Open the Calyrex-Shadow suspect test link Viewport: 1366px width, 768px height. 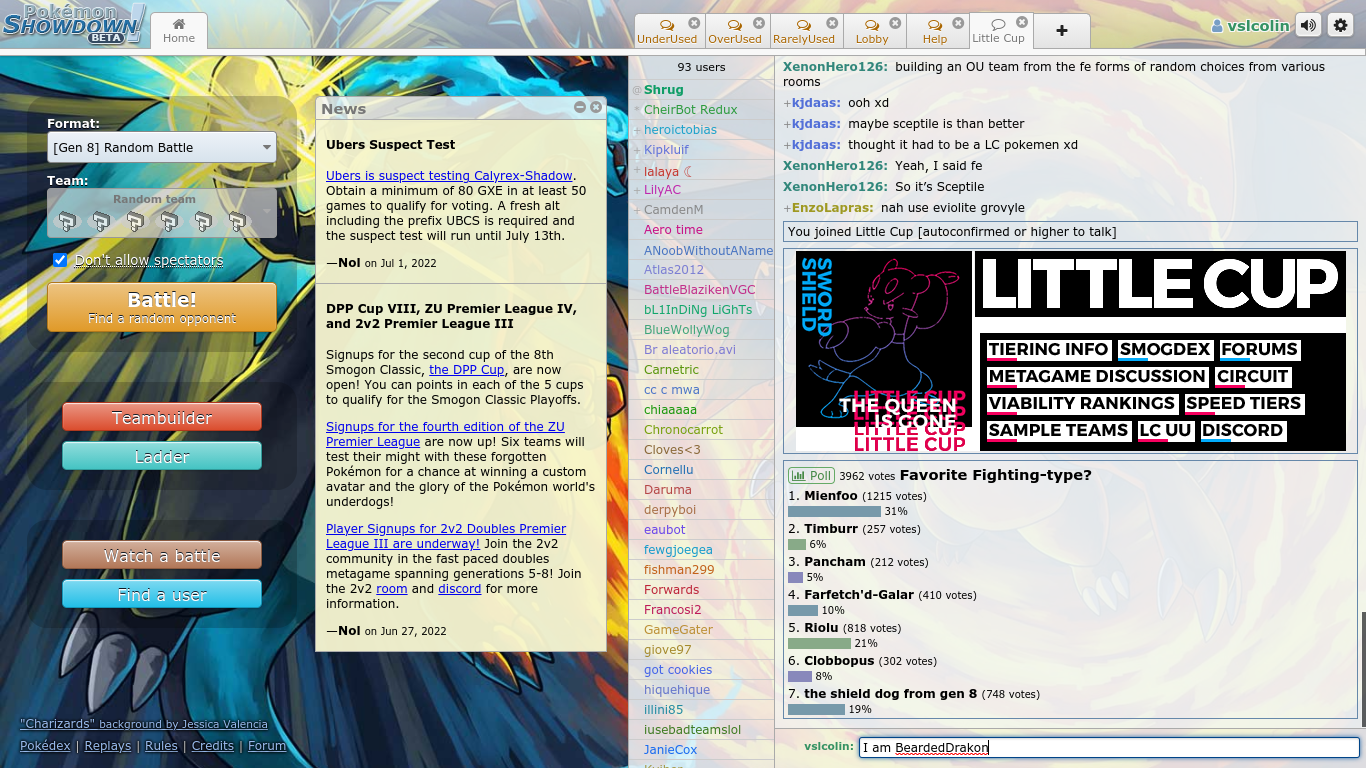pos(449,175)
